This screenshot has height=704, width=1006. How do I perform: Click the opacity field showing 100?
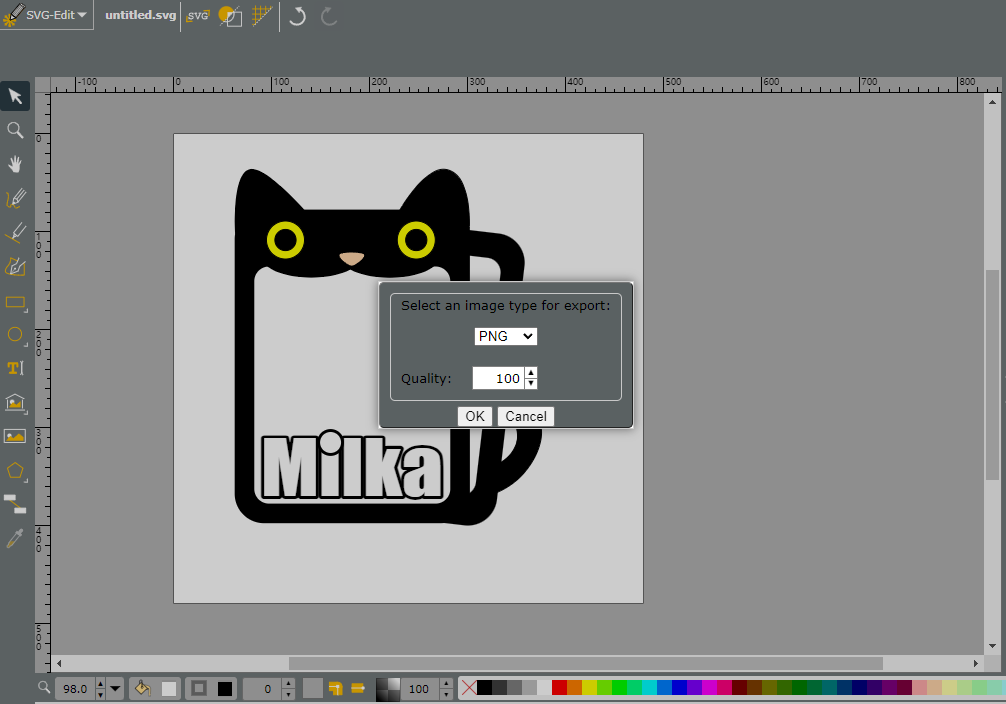click(420, 689)
